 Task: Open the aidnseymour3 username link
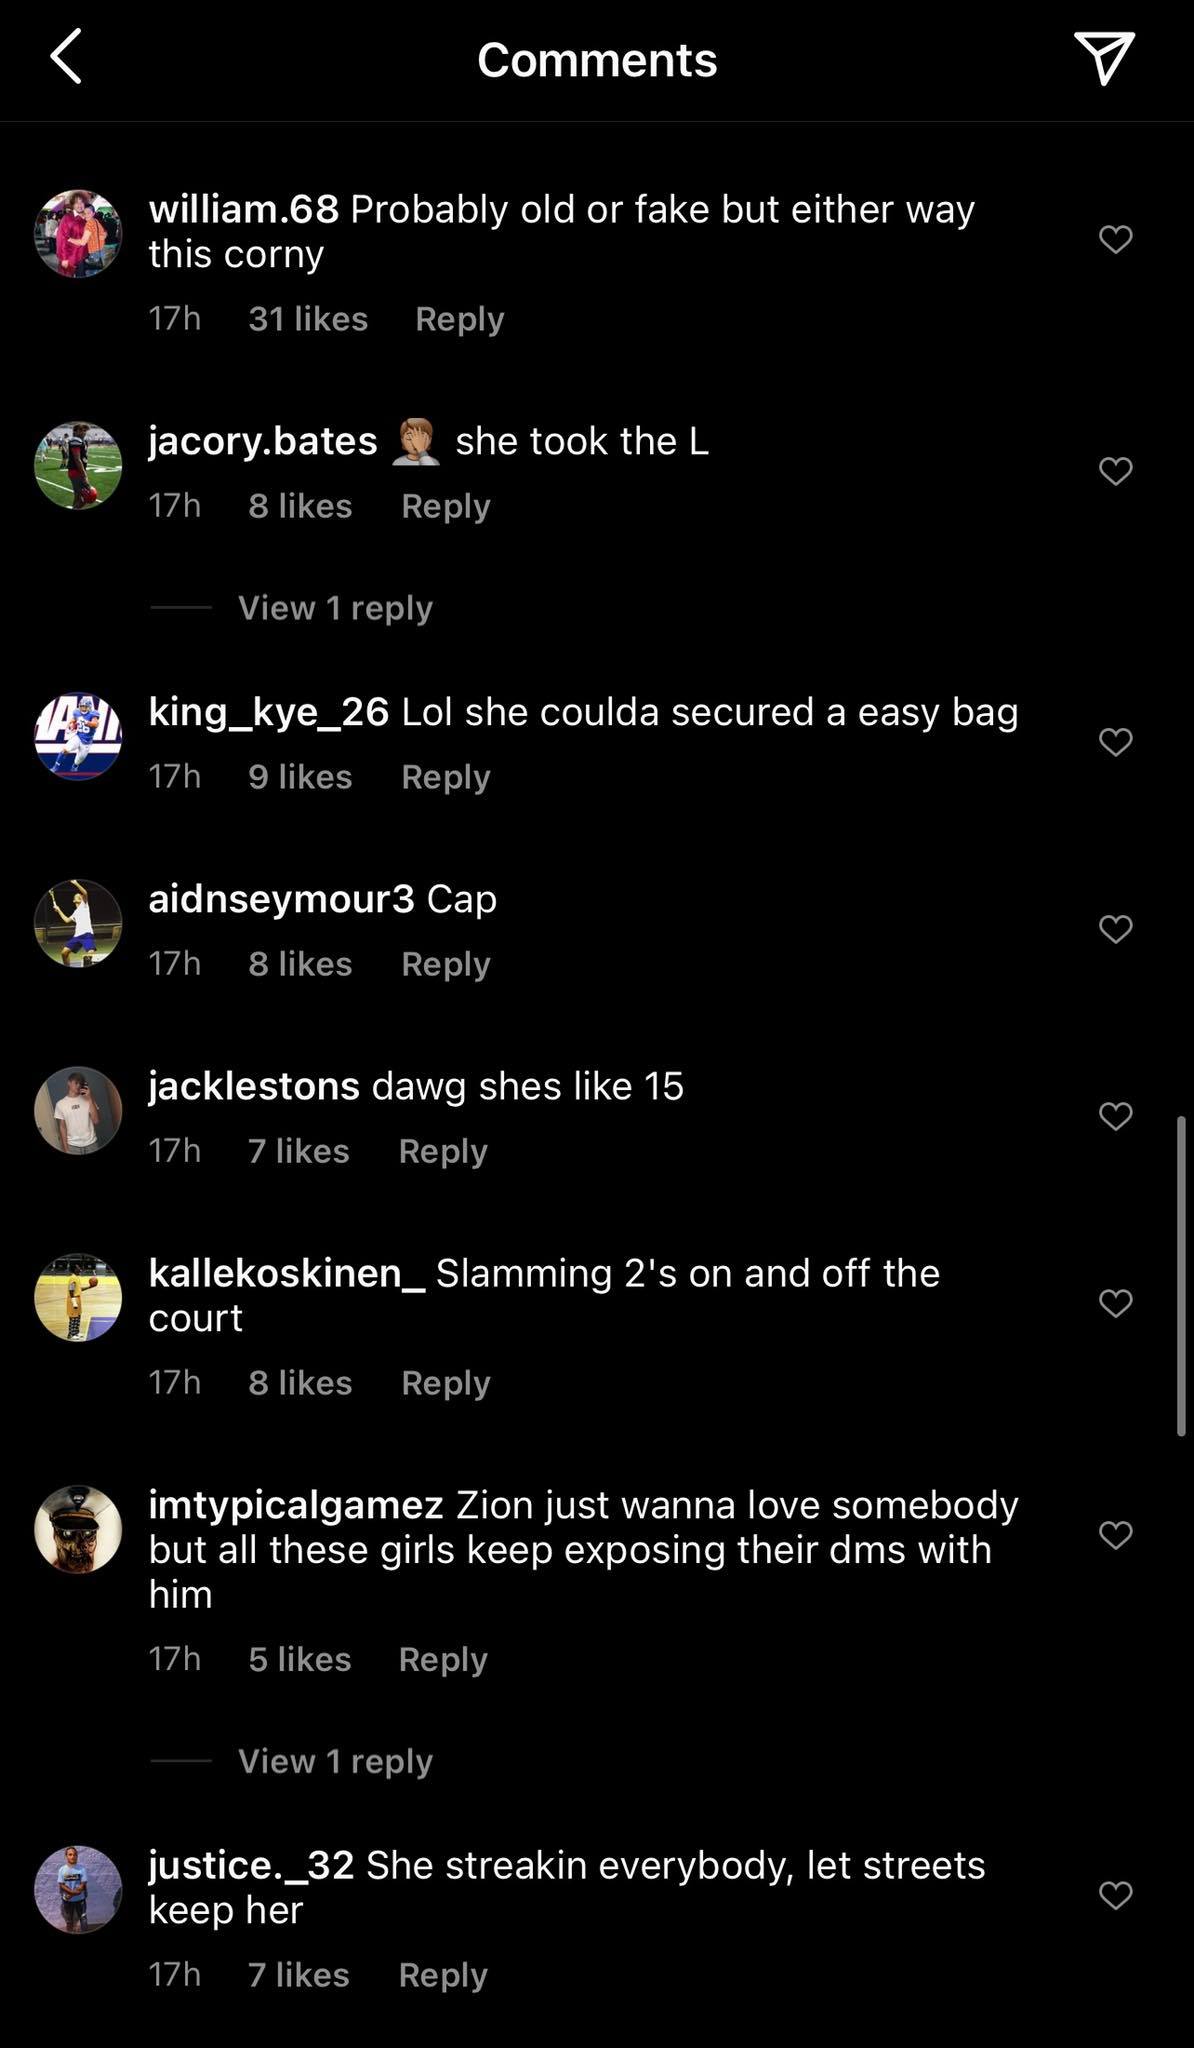(x=281, y=899)
